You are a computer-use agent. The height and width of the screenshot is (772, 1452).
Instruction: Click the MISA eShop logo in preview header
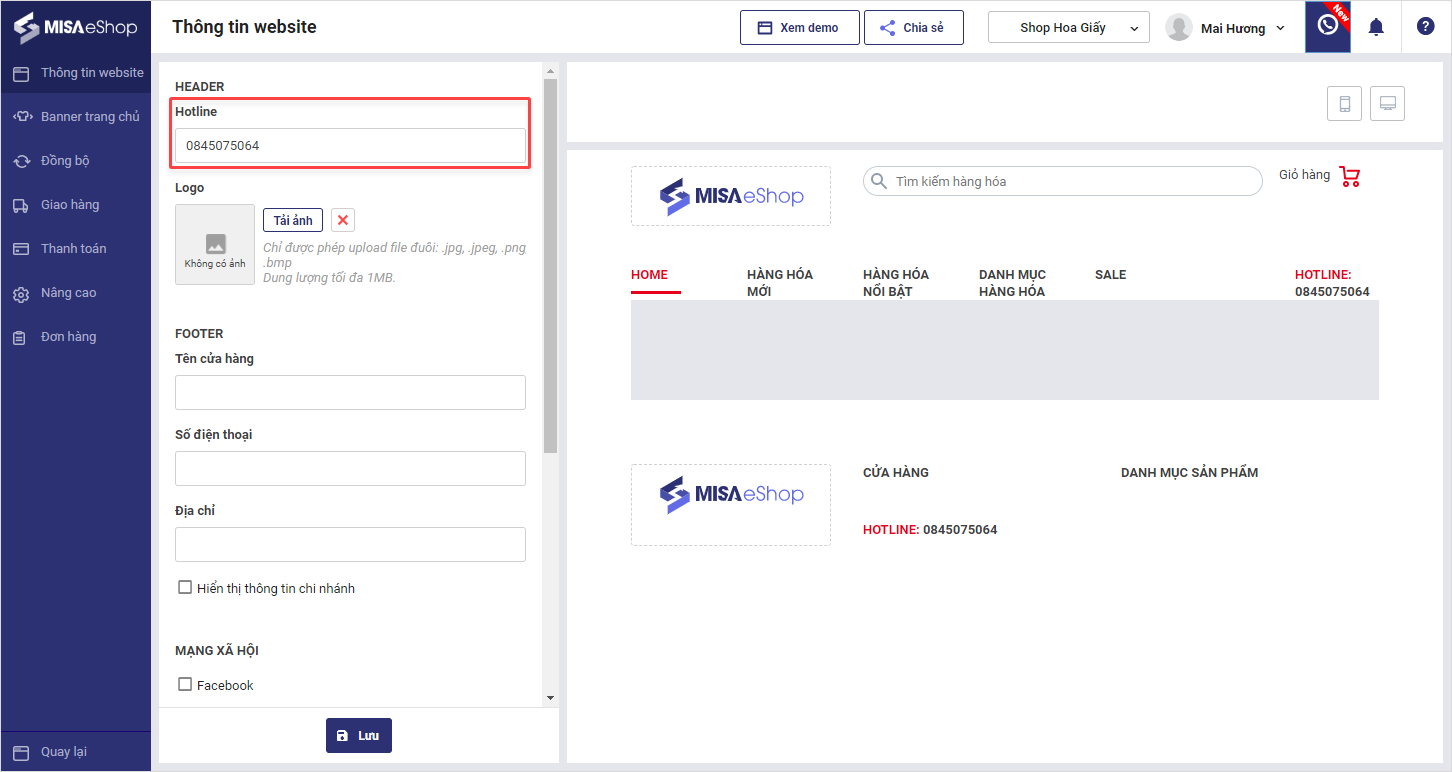pos(731,196)
